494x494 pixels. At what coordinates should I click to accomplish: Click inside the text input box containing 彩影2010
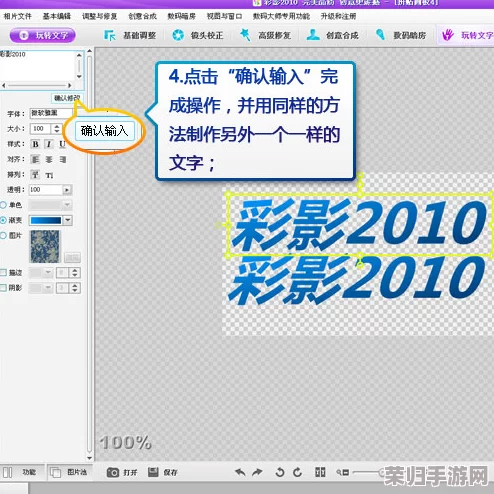(x=38, y=65)
